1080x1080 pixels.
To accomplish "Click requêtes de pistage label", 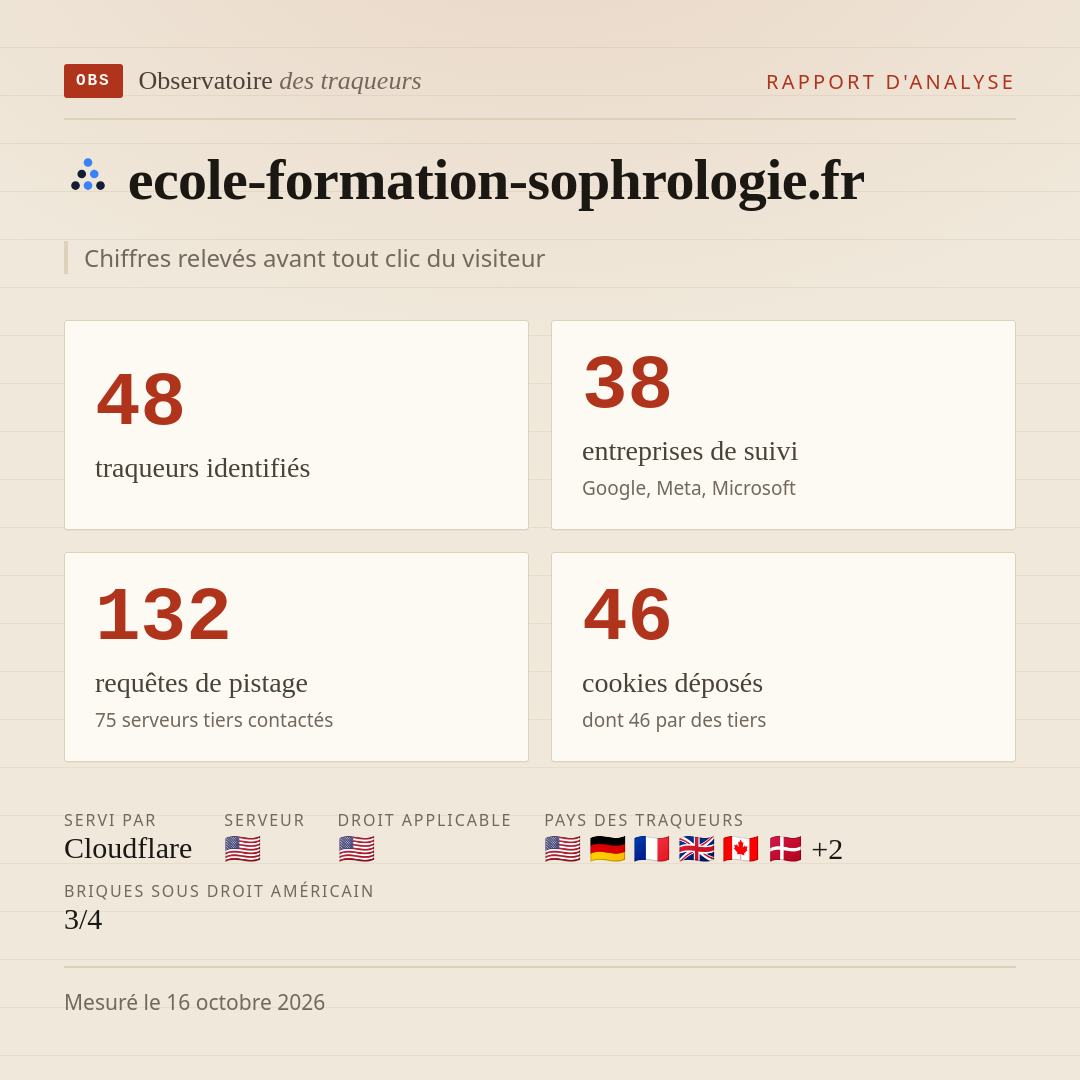I will point(201,683).
